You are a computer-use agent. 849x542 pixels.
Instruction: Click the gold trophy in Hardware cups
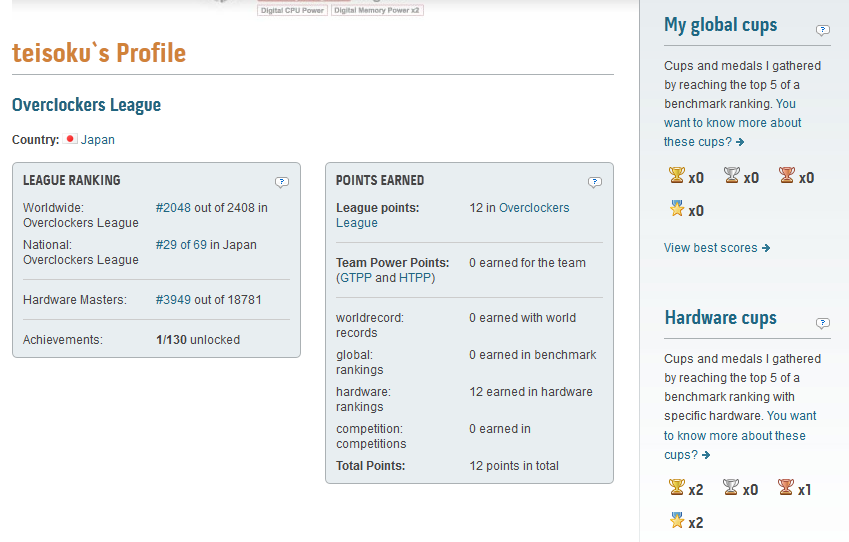click(x=676, y=488)
